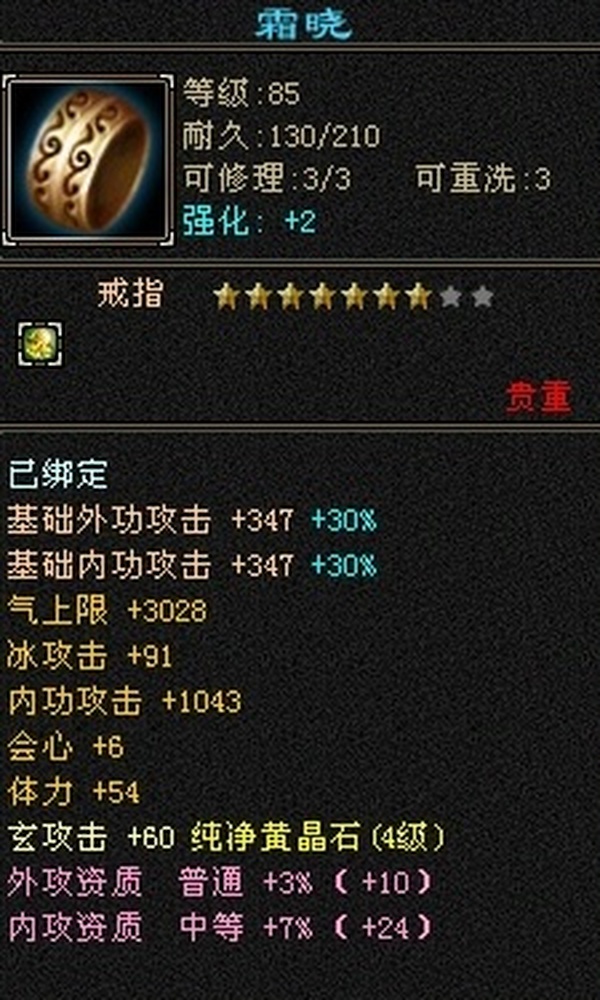Click the 已绑定 bound status text
Image resolution: width=600 pixels, height=1000 pixels.
[x=58, y=475]
